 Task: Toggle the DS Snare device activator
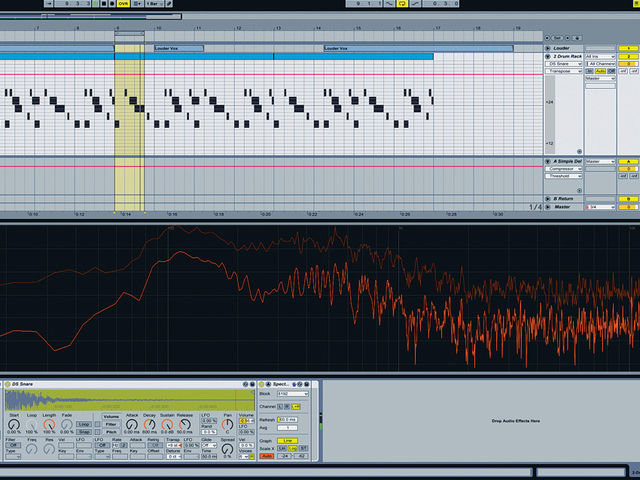tap(8, 384)
